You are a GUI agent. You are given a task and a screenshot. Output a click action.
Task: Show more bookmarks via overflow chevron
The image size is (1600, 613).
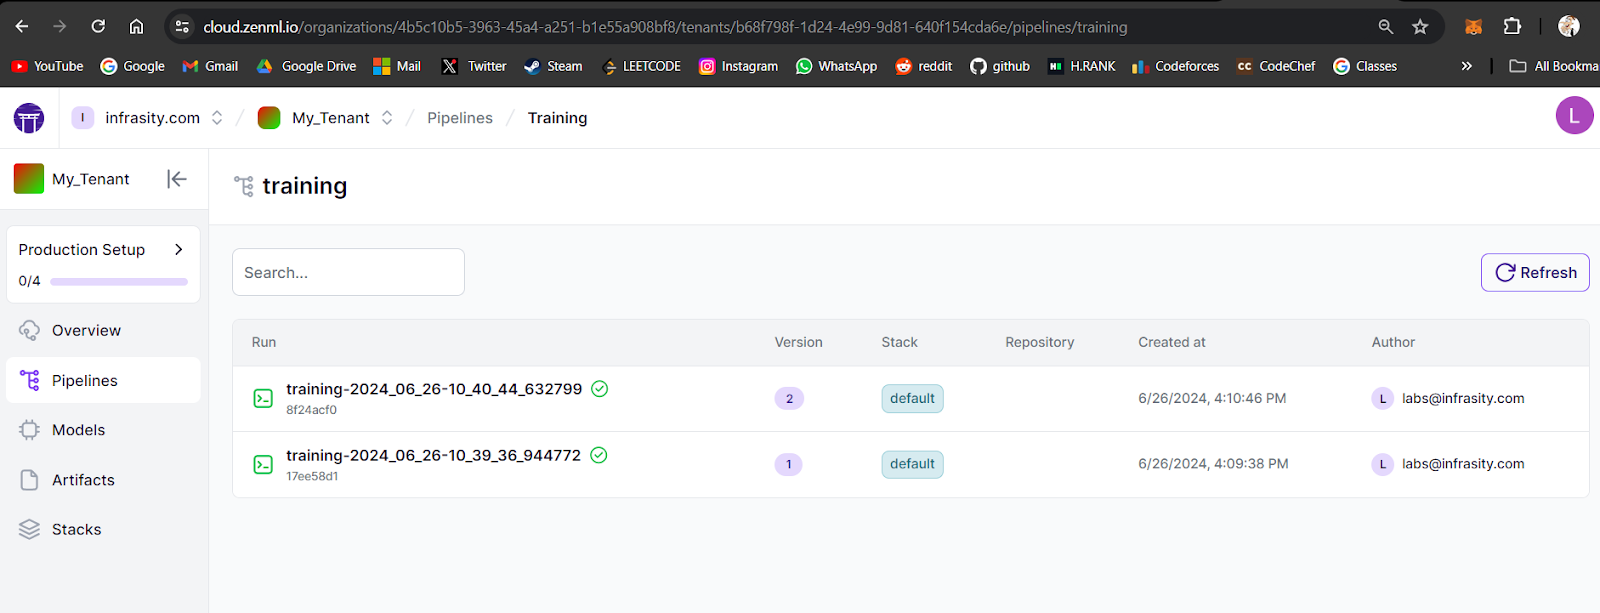(1466, 66)
